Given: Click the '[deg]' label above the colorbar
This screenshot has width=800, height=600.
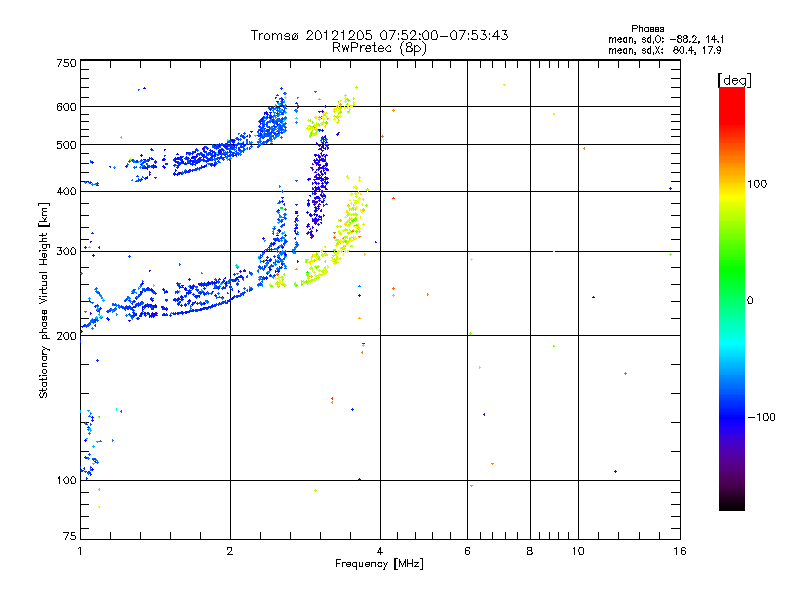Looking at the screenshot, I should (734, 80).
